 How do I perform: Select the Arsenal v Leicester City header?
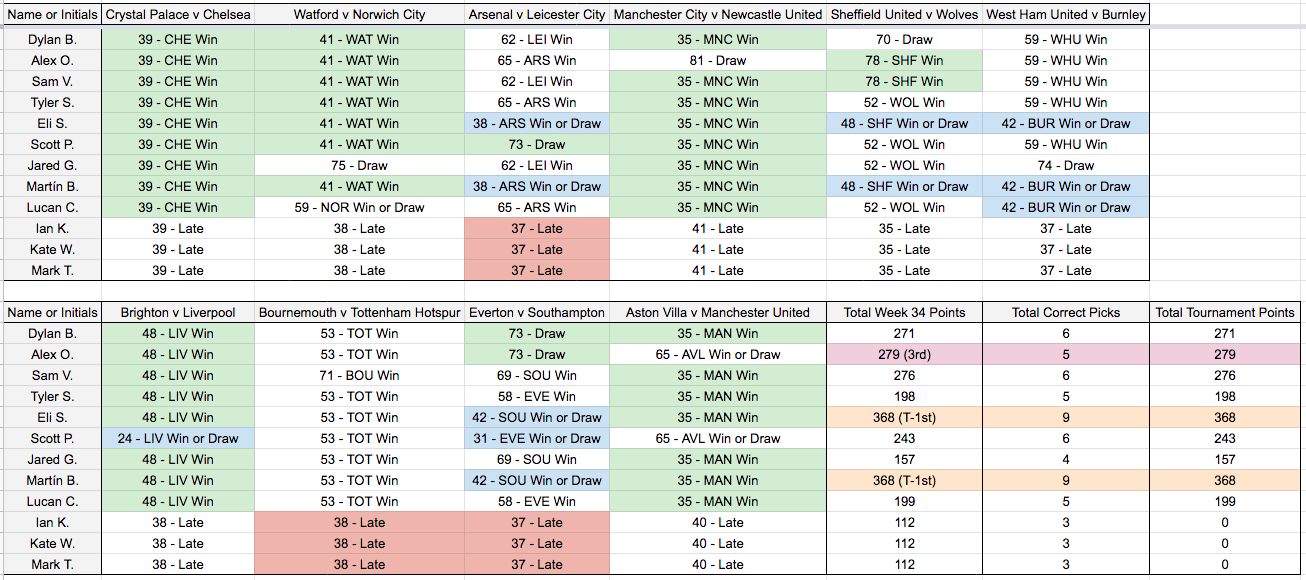tap(537, 15)
